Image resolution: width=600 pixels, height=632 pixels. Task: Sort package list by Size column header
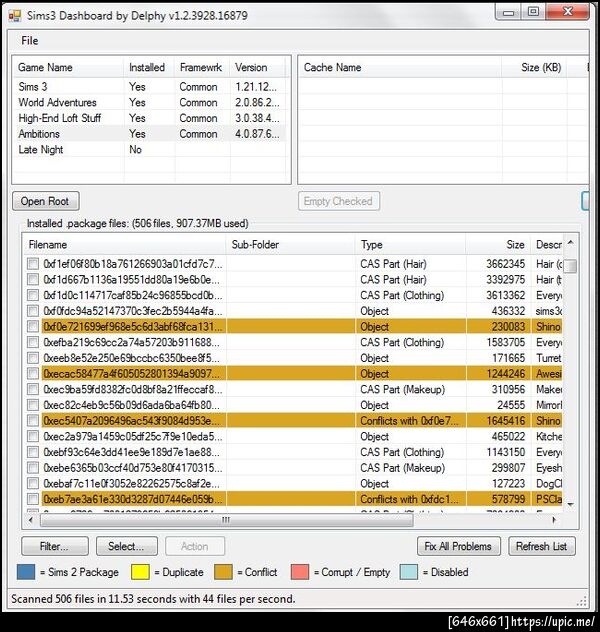(498, 245)
